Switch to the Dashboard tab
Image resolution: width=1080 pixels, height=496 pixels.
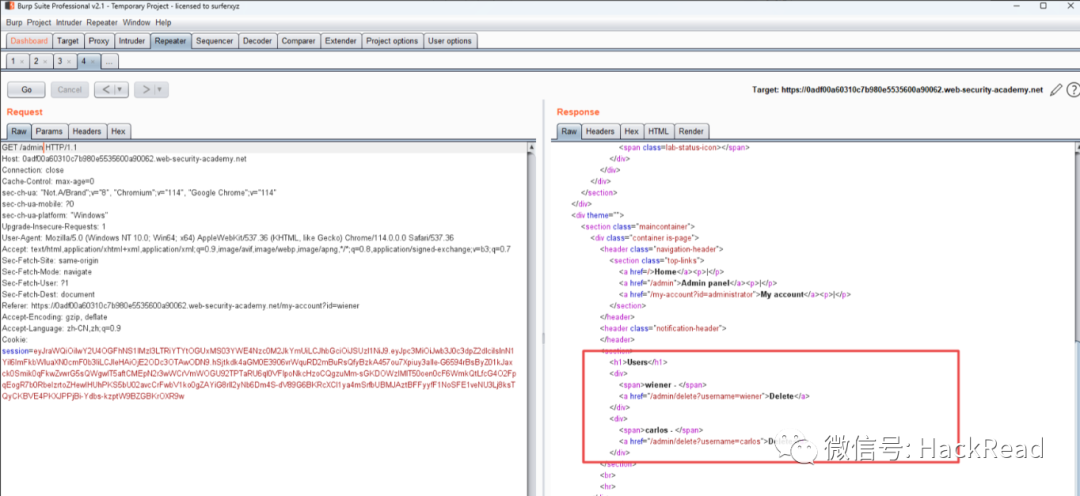click(29, 41)
